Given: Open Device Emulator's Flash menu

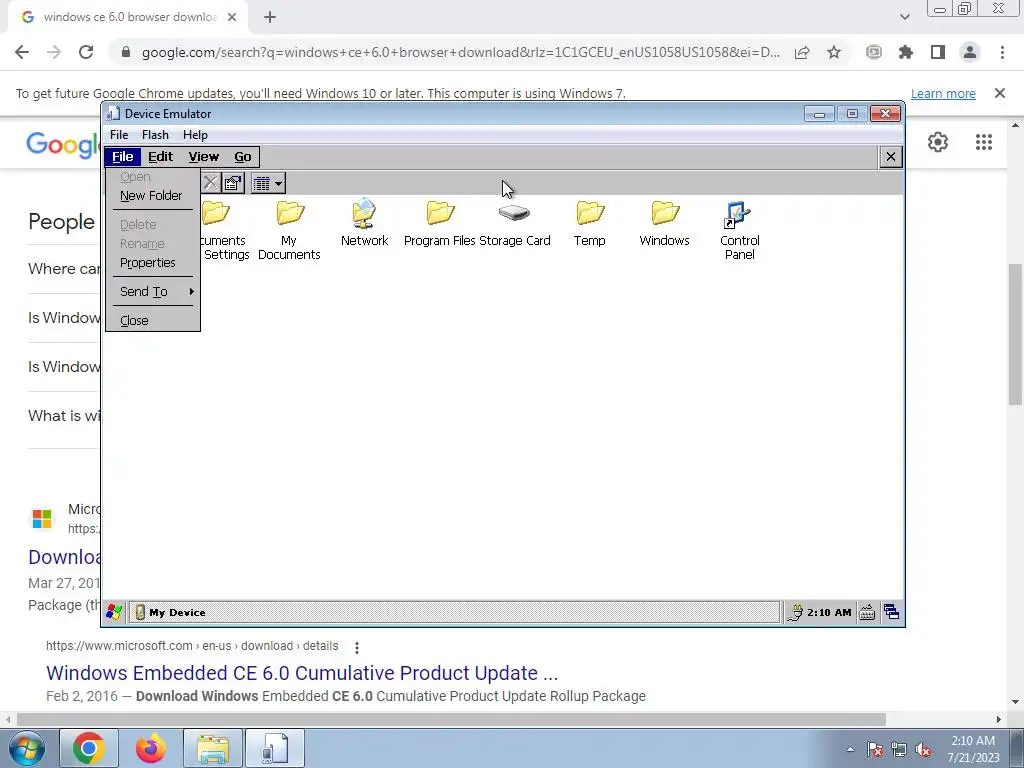Looking at the screenshot, I should click(155, 135).
